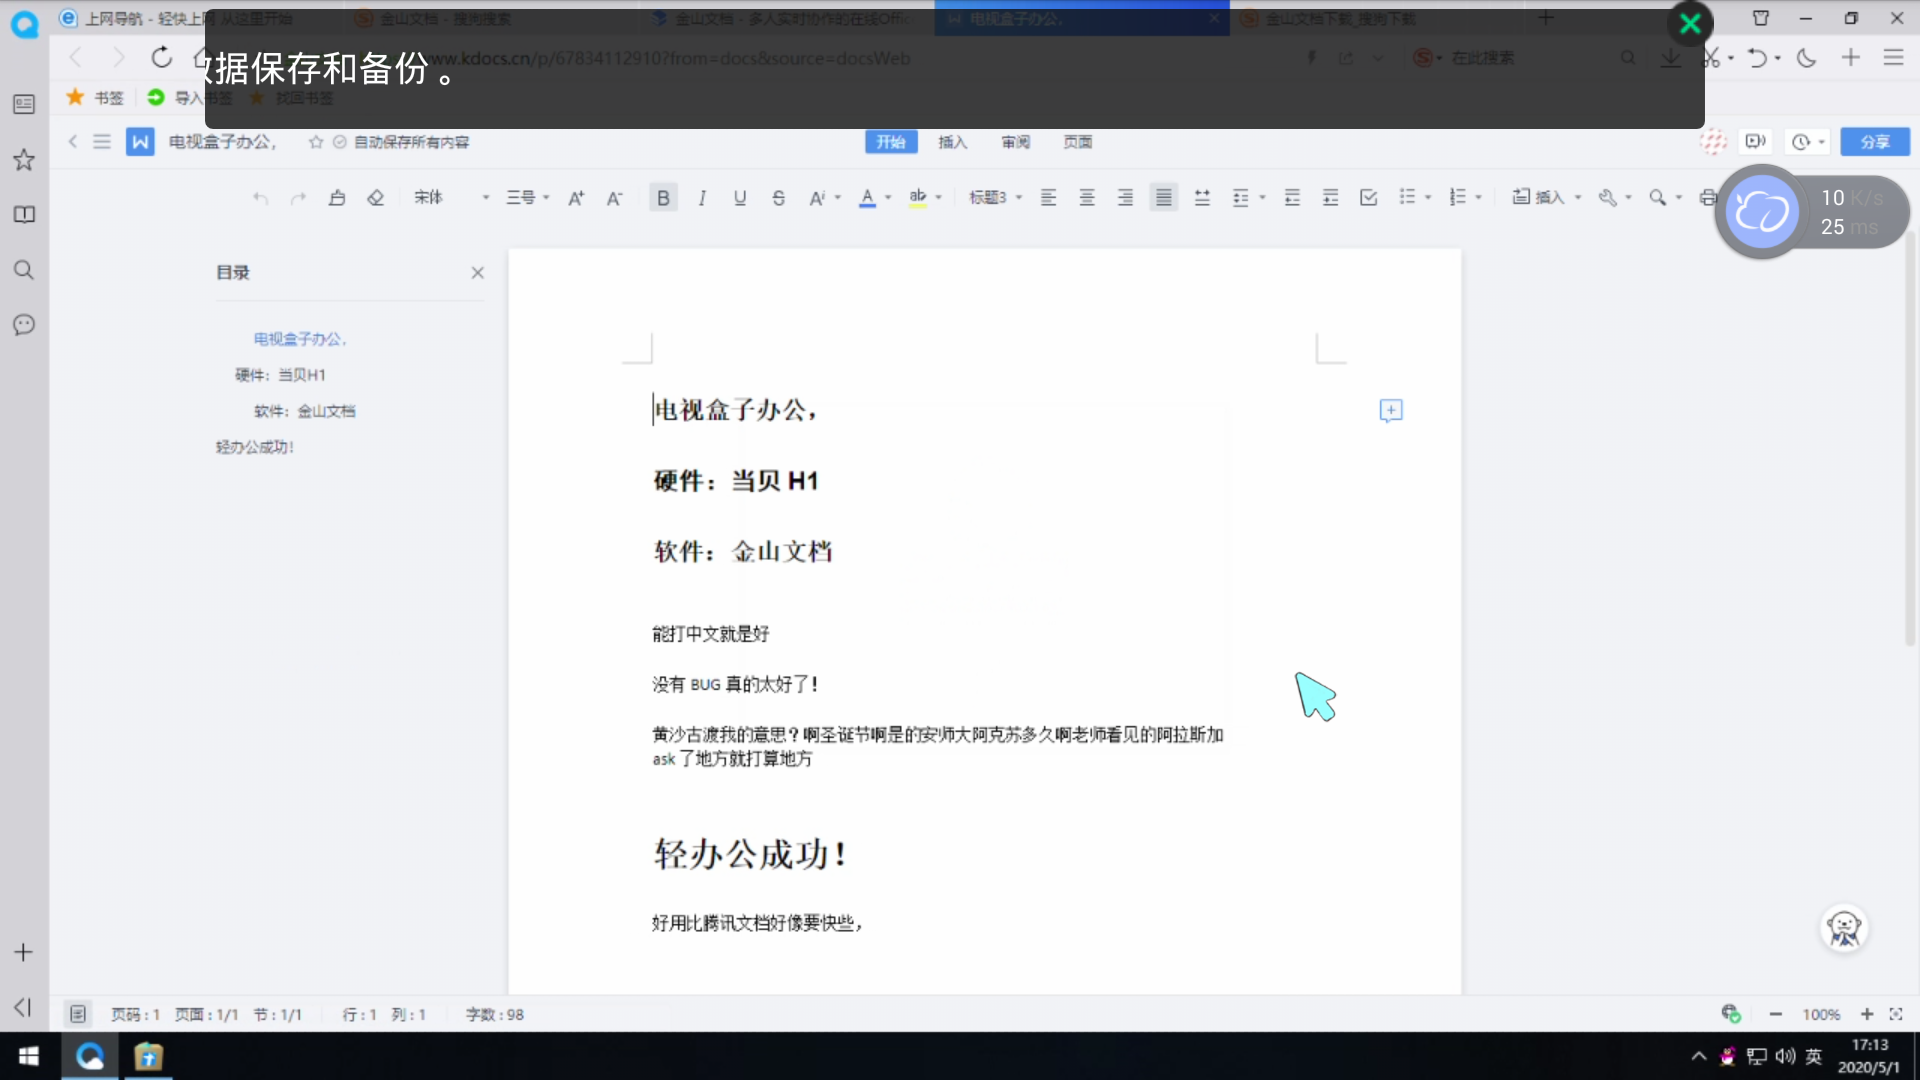Open the font size dropdown 三号

coord(527,198)
